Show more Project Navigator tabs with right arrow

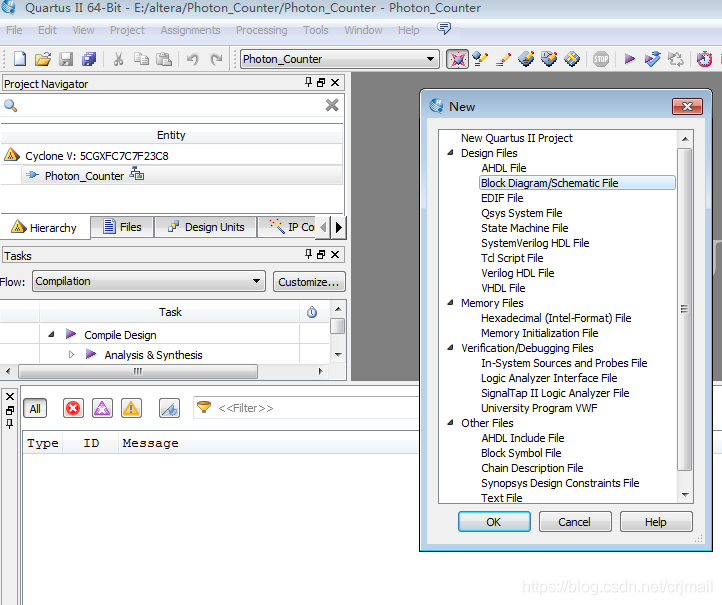click(339, 227)
